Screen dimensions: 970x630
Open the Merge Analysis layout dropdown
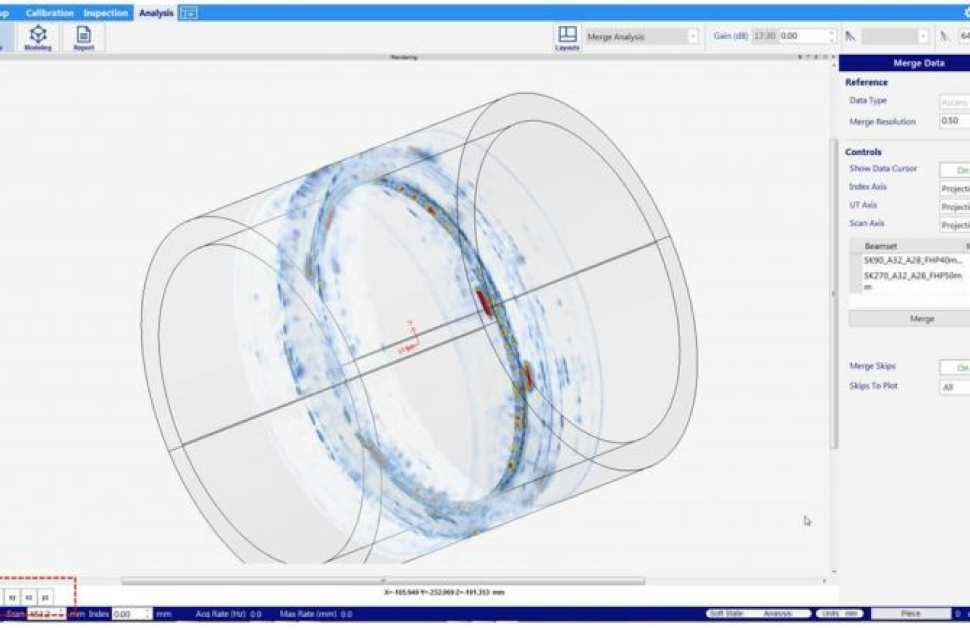pos(642,37)
